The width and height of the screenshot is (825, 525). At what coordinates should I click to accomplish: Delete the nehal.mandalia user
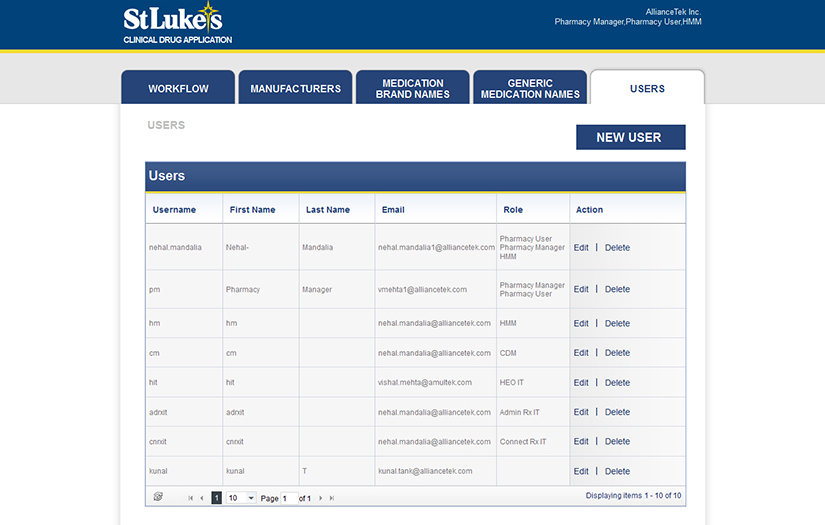[x=617, y=248]
